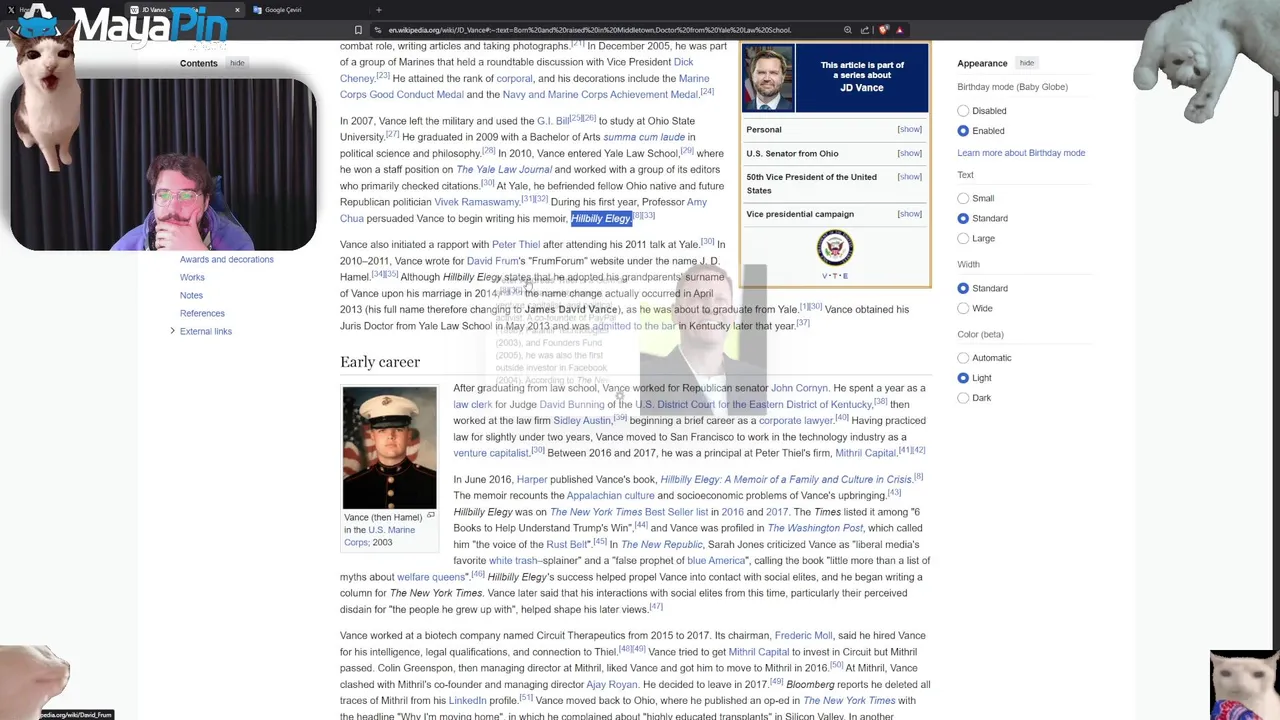Image resolution: width=1280 pixels, height=720 pixels.
Task: Open the Harper publisher link
Action: [x=532, y=480]
